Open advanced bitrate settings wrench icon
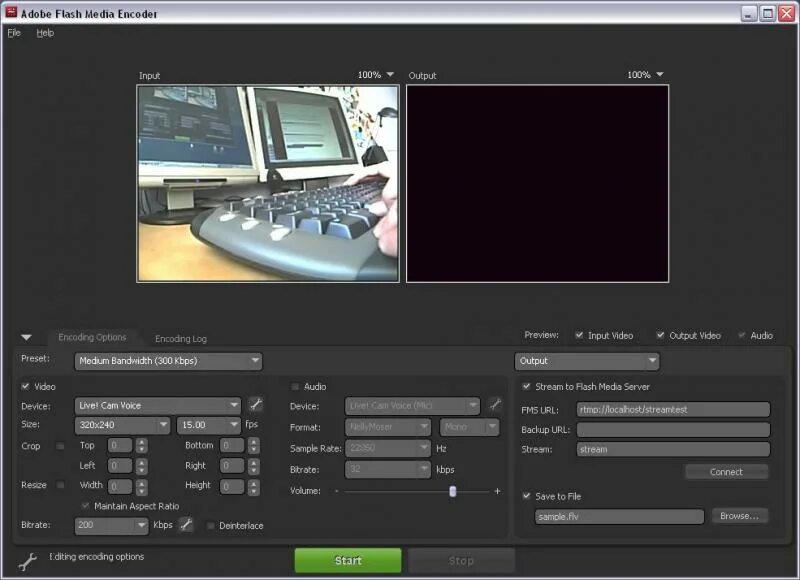This screenshot has height=580, width=800. click(x=186, y=524)
